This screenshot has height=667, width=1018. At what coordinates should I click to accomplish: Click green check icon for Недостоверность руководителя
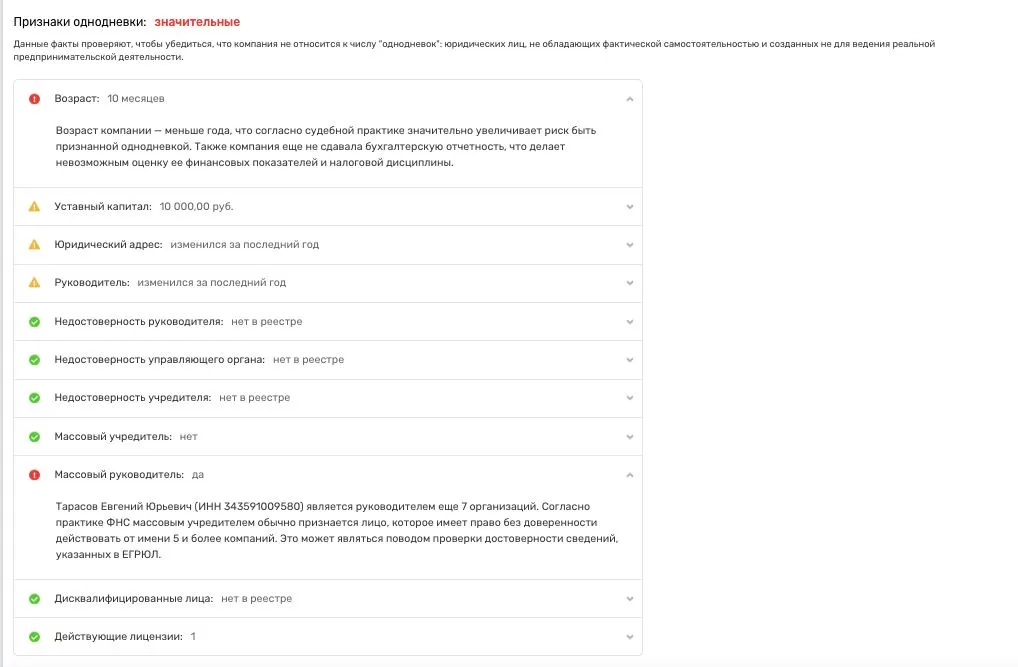click(x=34, y=322)
